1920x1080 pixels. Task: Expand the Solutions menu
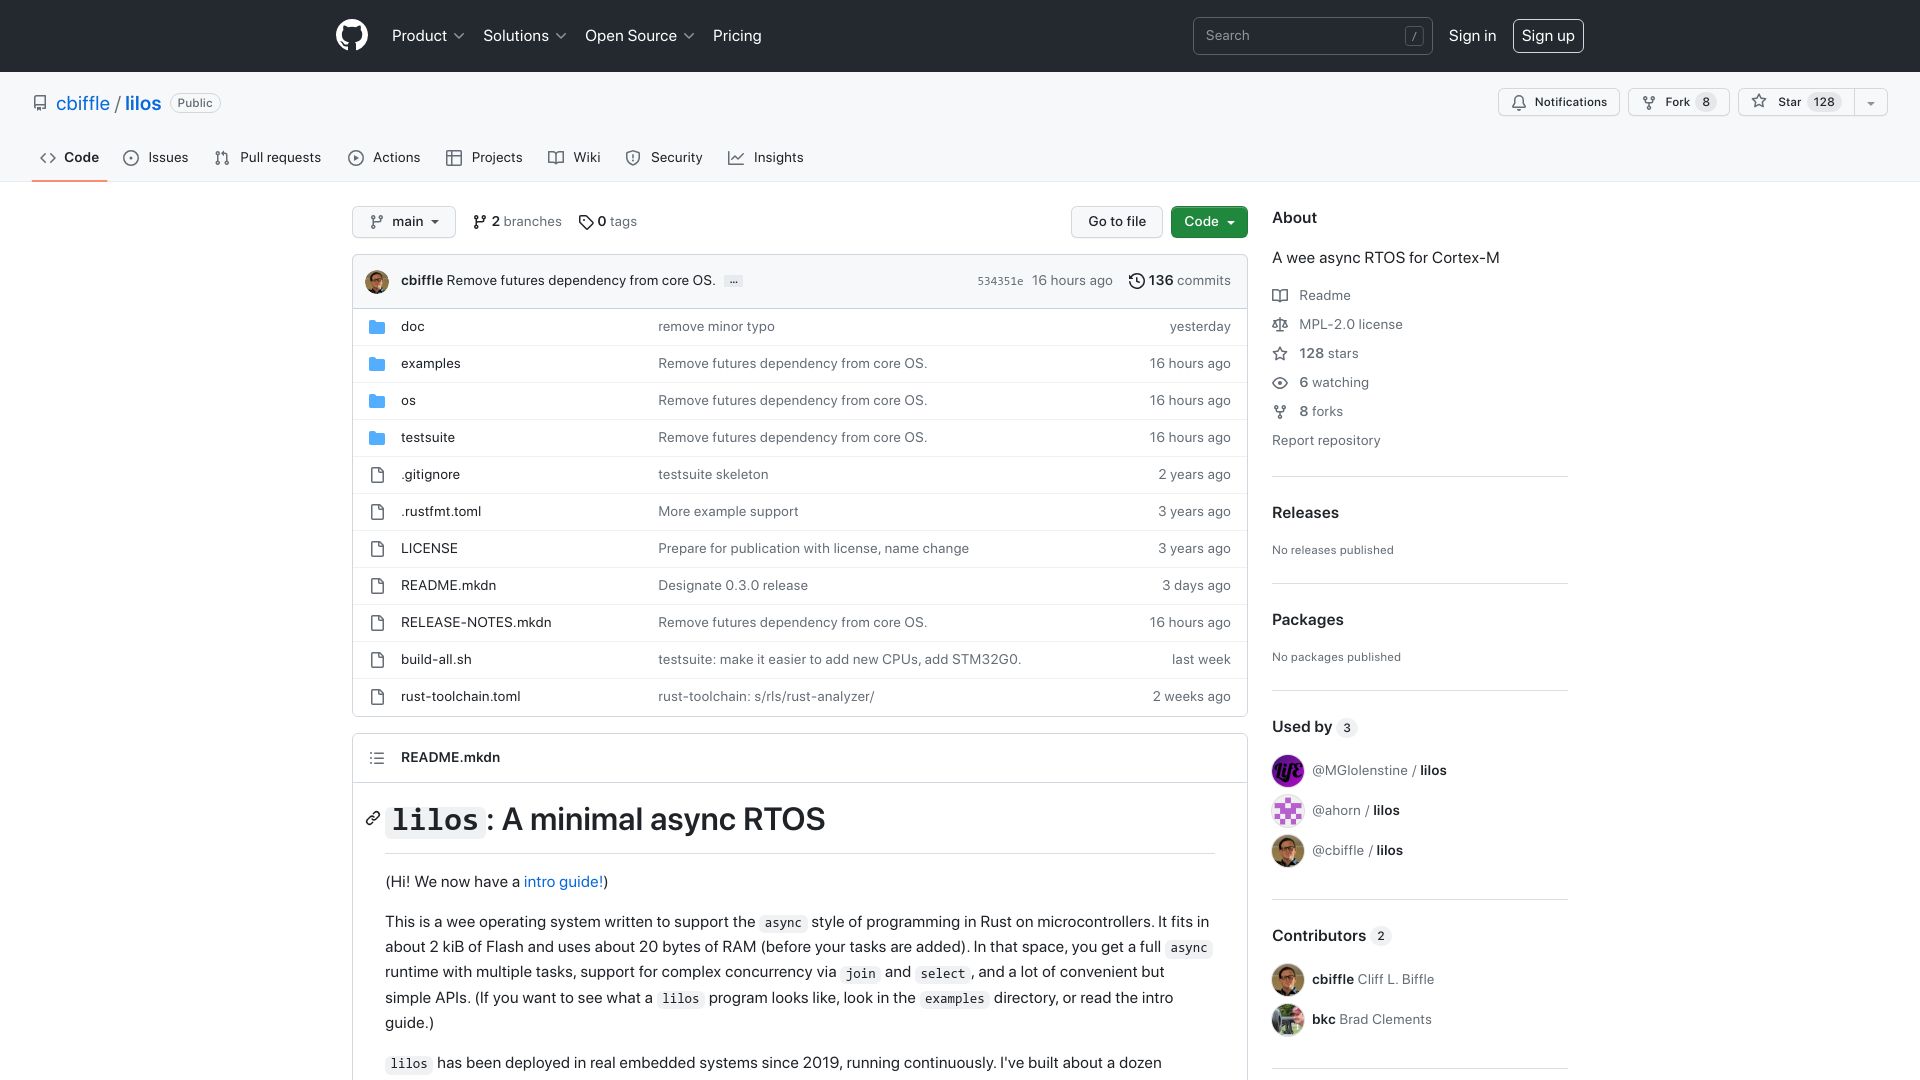[x=525, y=36]
